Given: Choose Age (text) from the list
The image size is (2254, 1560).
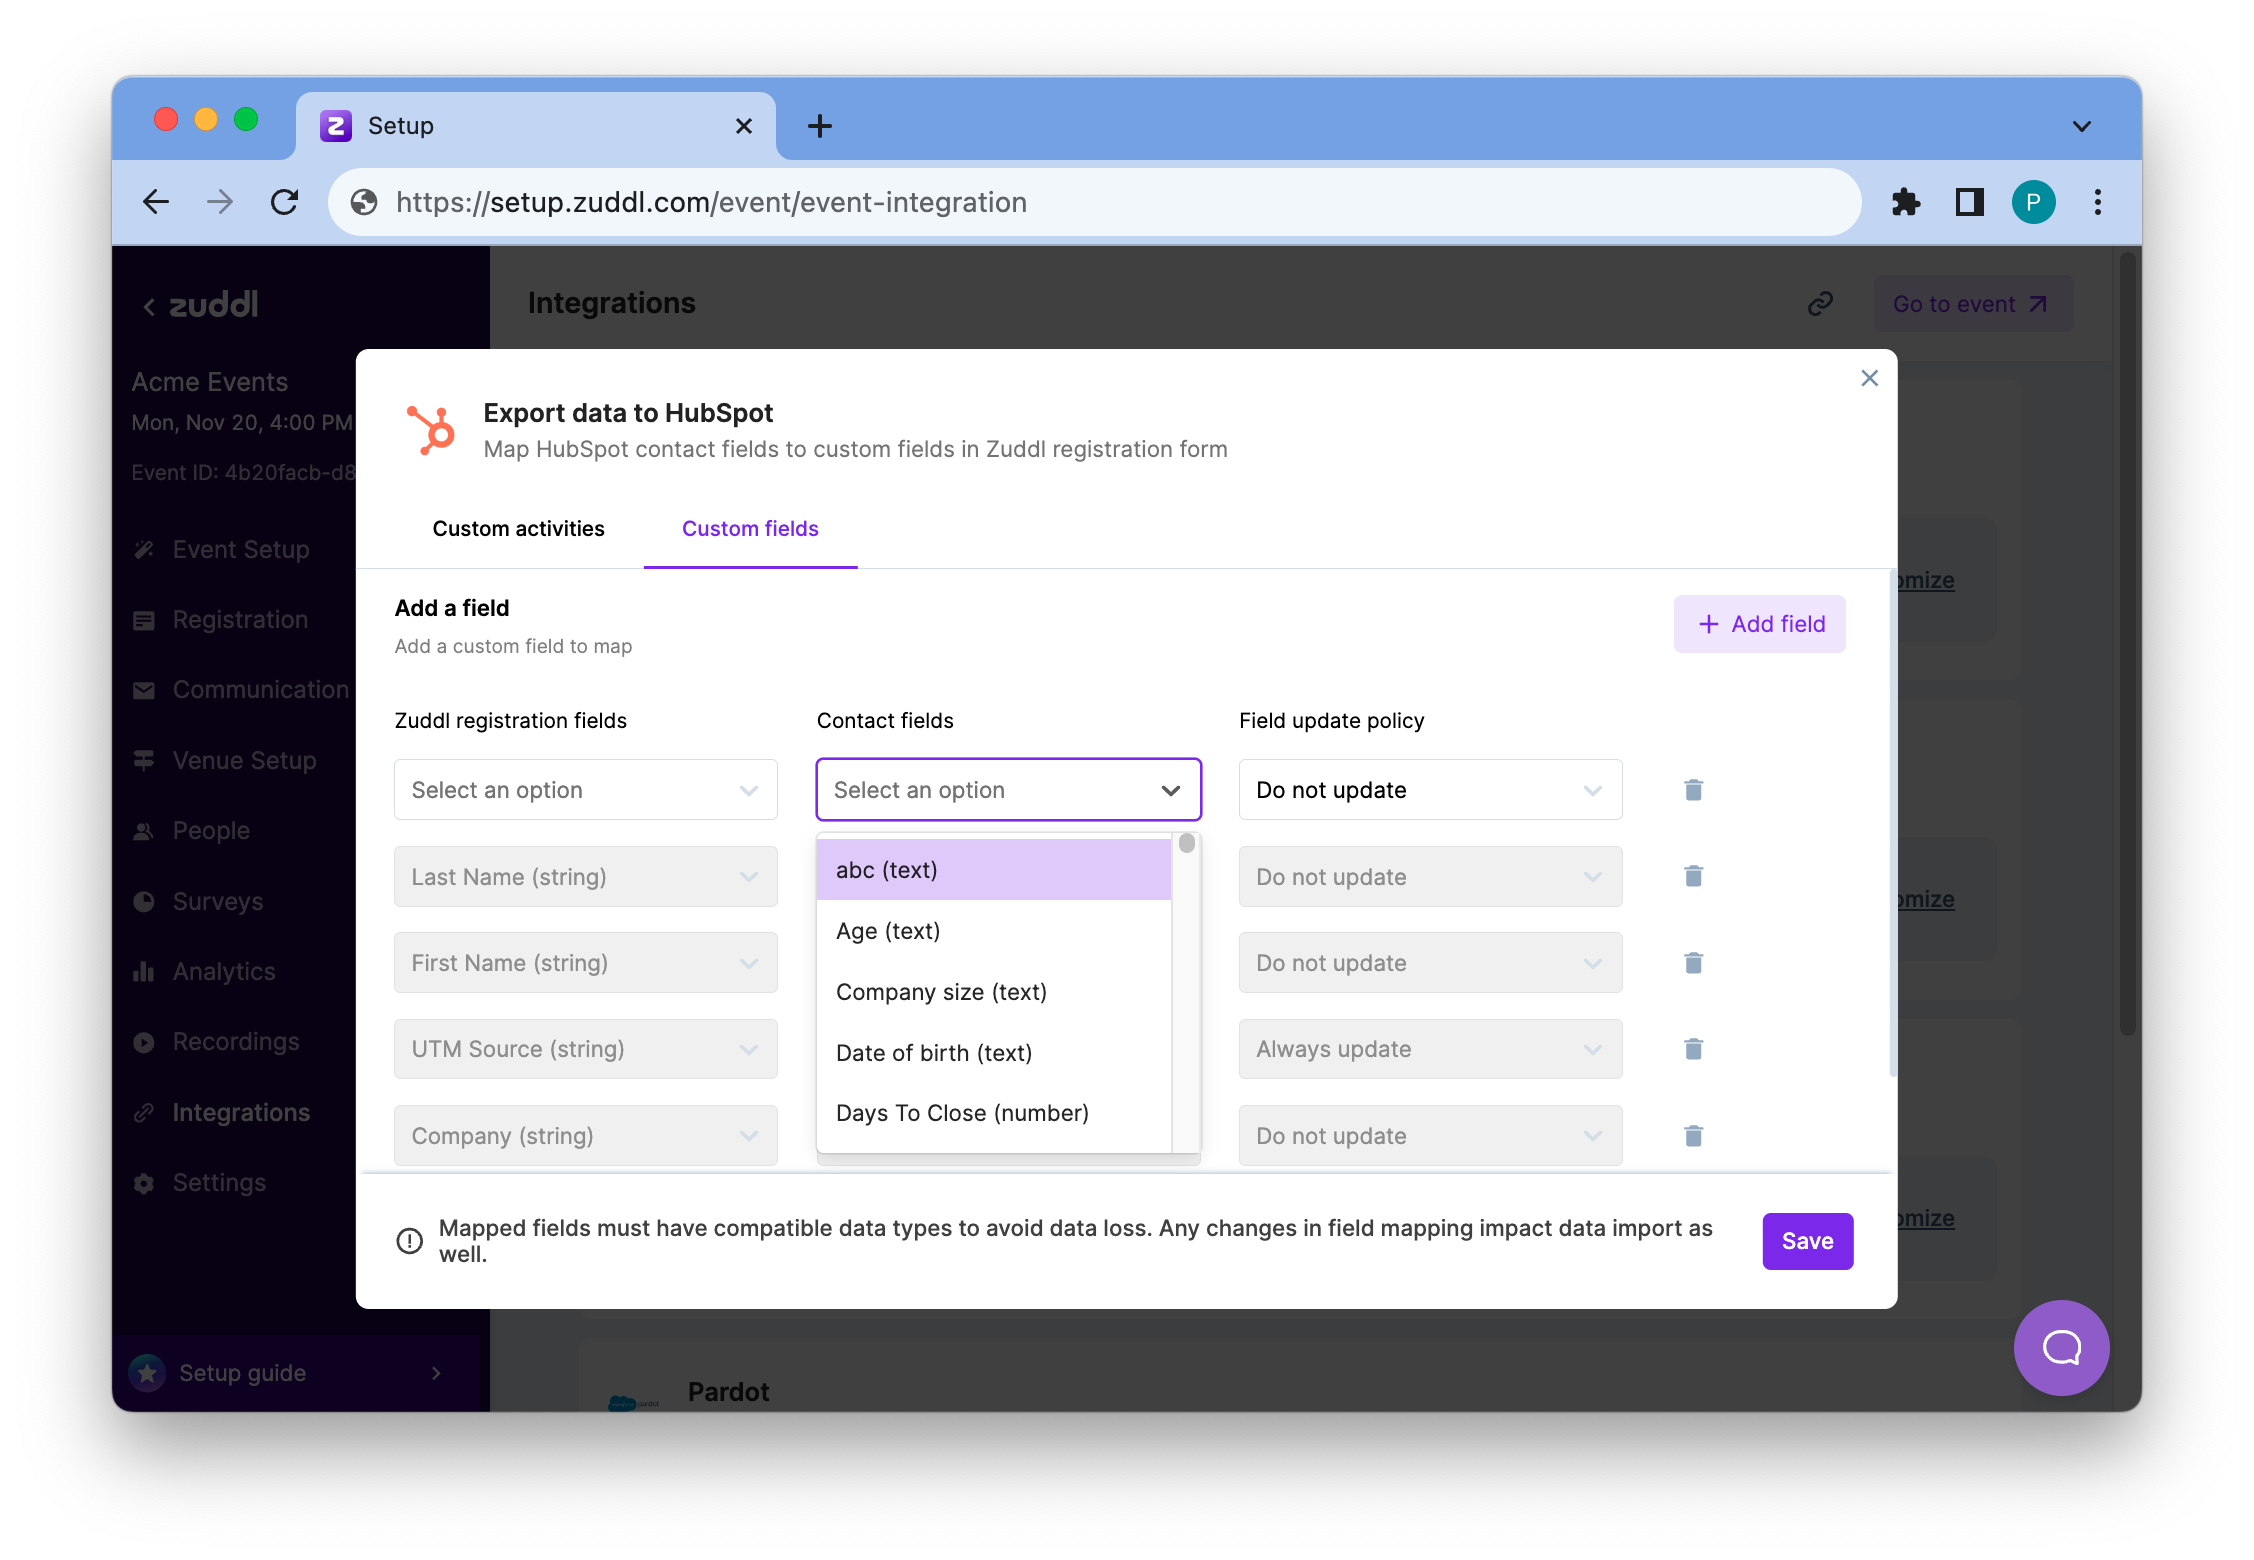Looking at the screenshot, I should point(888,931).
